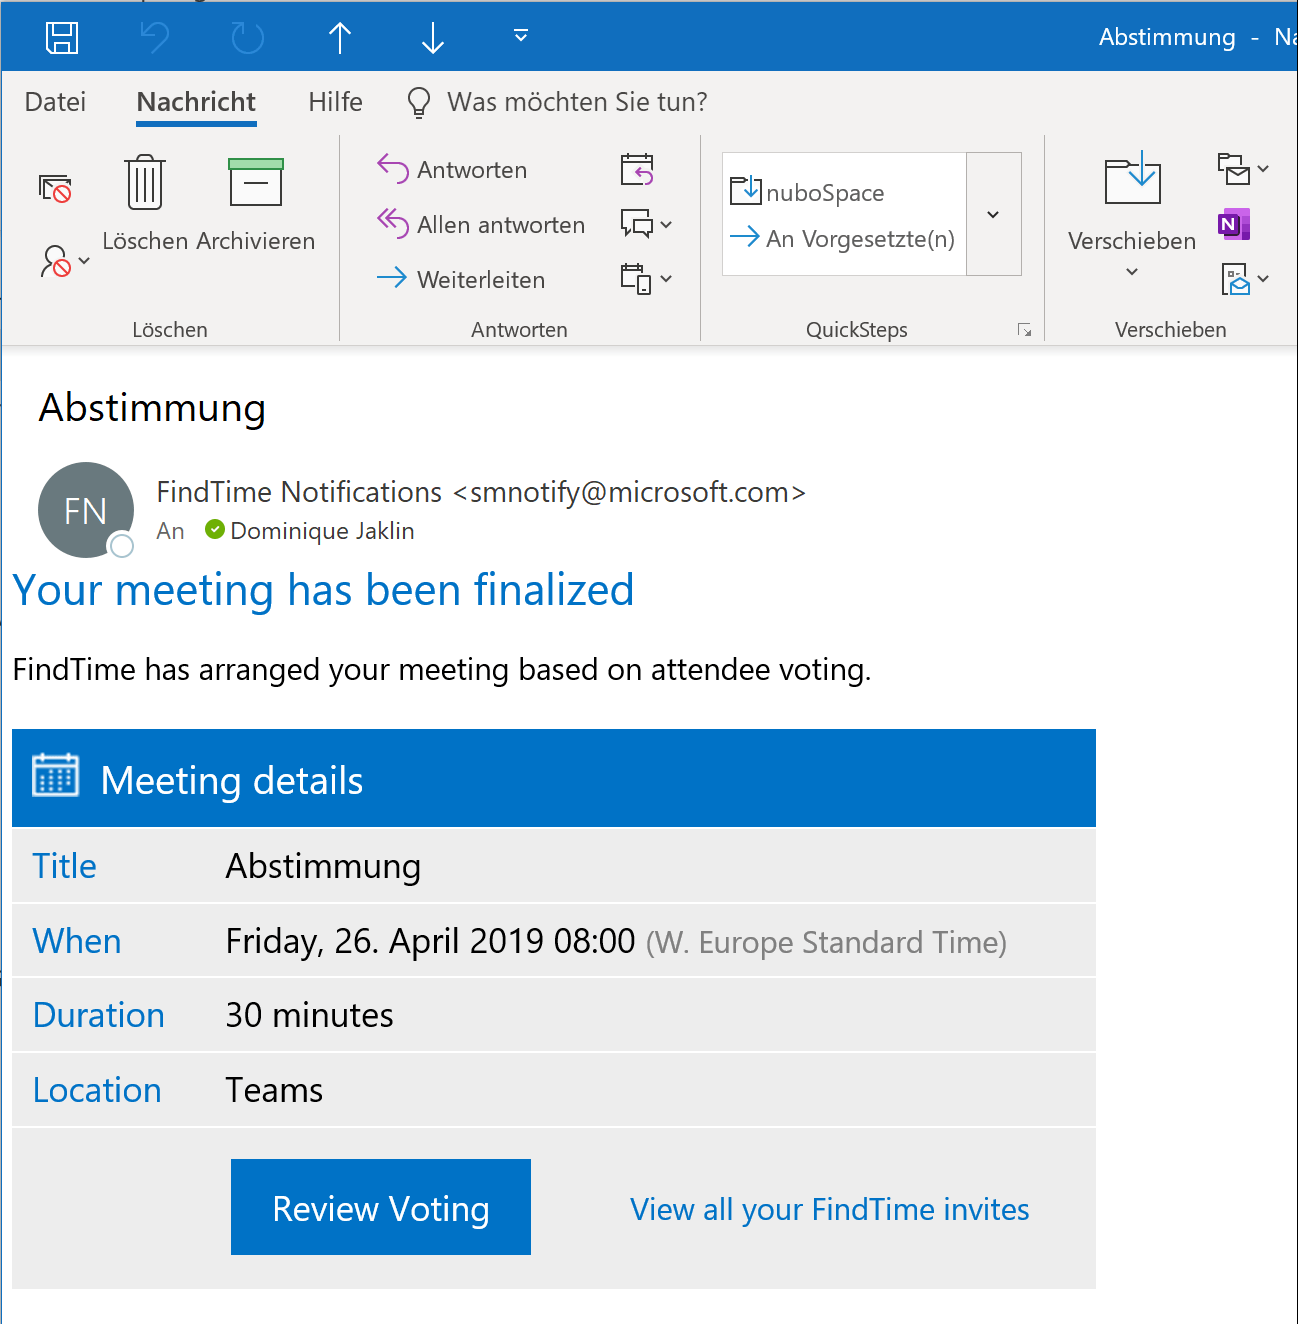Image resolution: width=1298 pixels, height=1324 pixels.
Task: Reply with a meeting via the calendar icon
Action: (x=637, y=170)
